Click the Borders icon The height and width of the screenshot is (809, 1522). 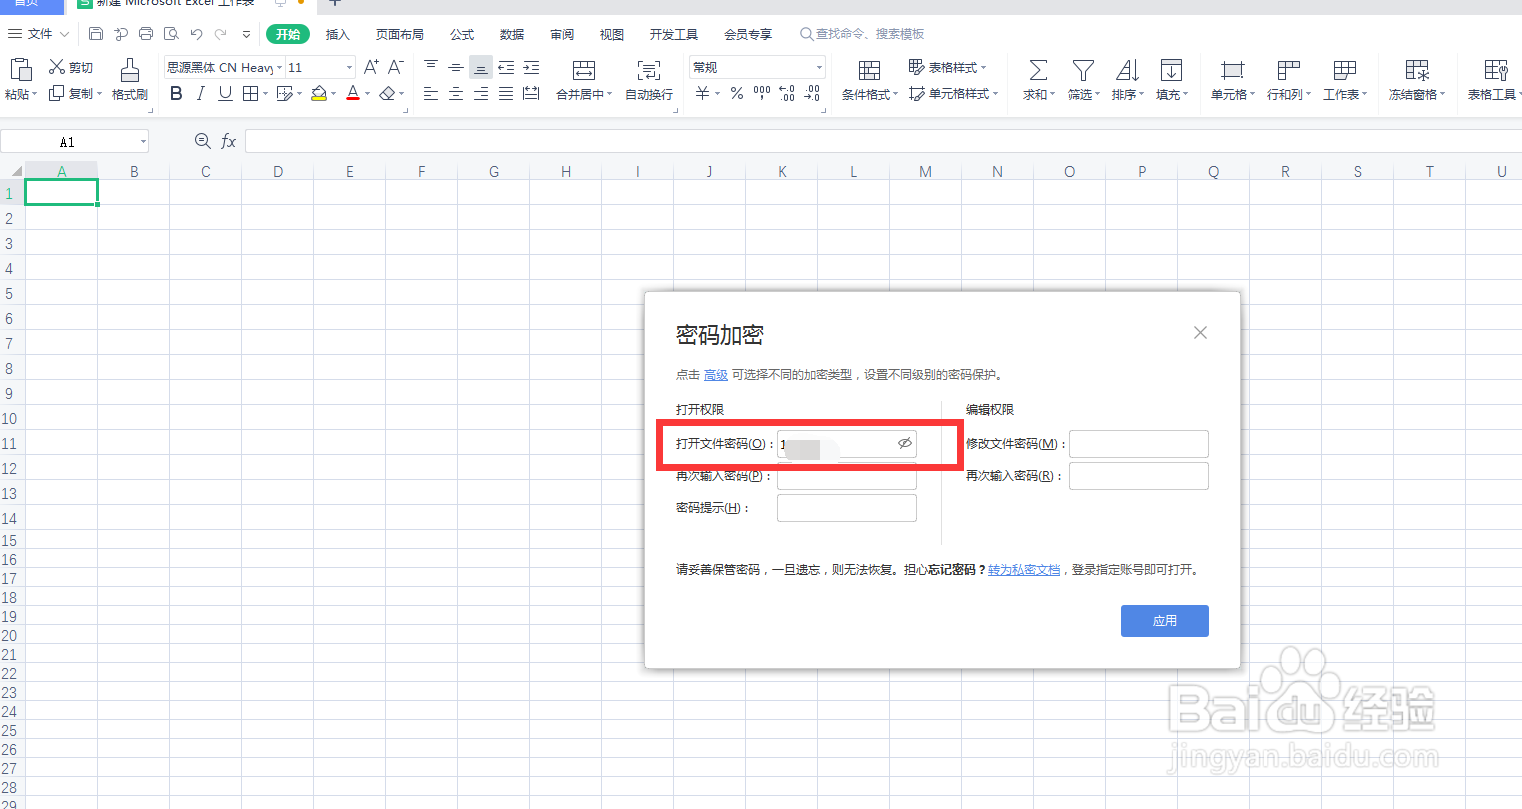click(x=250, y=93)
